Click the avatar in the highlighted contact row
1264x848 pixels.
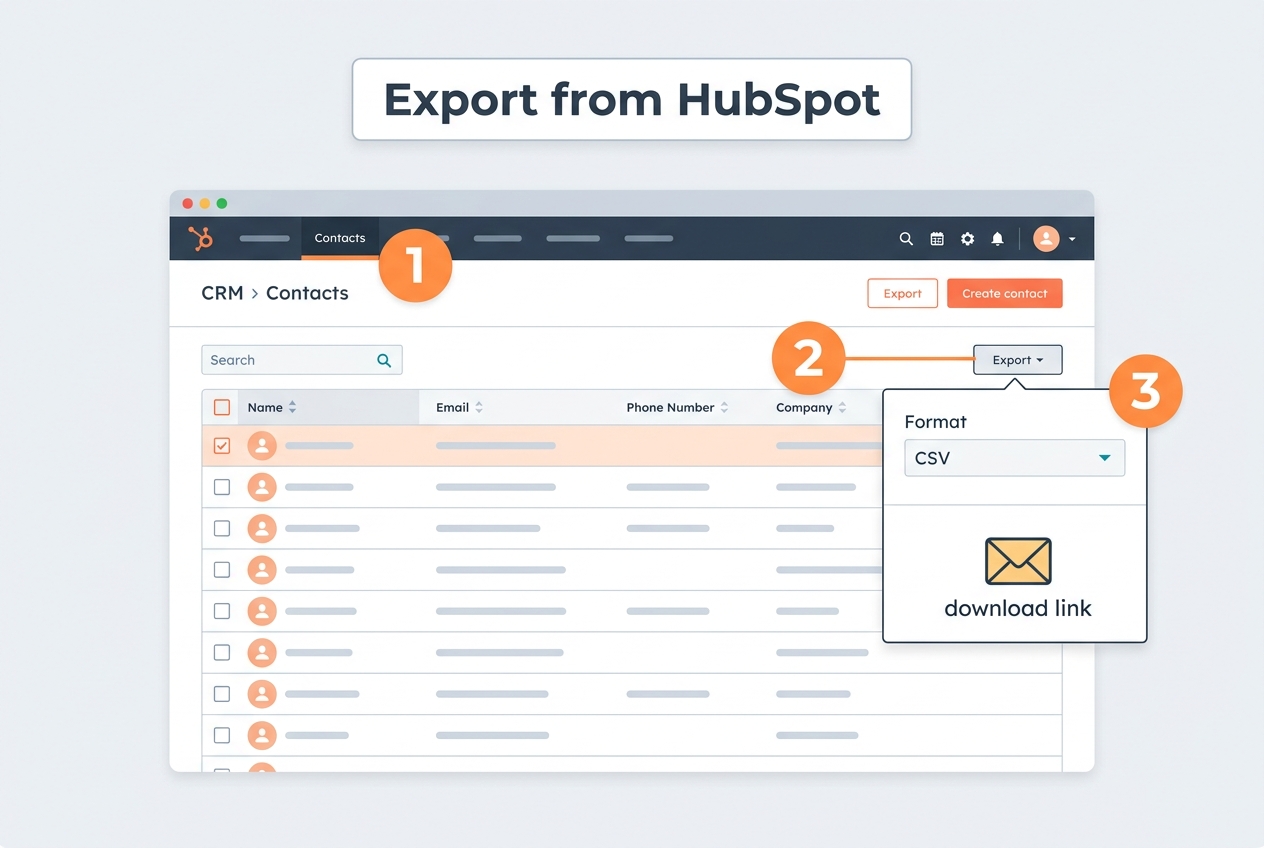click(x=262, y=446)
